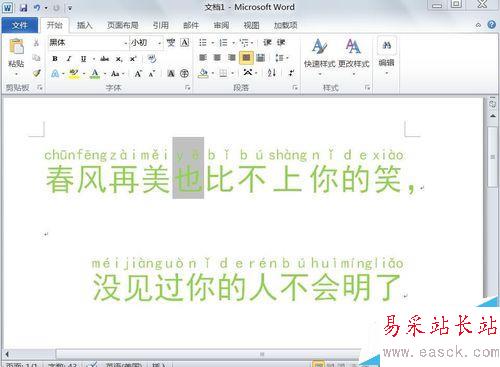Click the Copy icon in clipboard group

pos(36,58)
